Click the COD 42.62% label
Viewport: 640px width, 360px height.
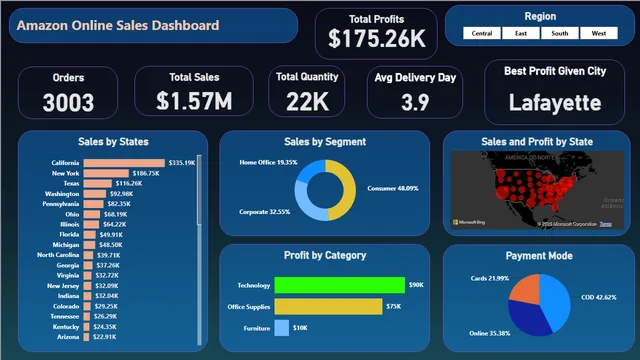[x=599, y=298]
